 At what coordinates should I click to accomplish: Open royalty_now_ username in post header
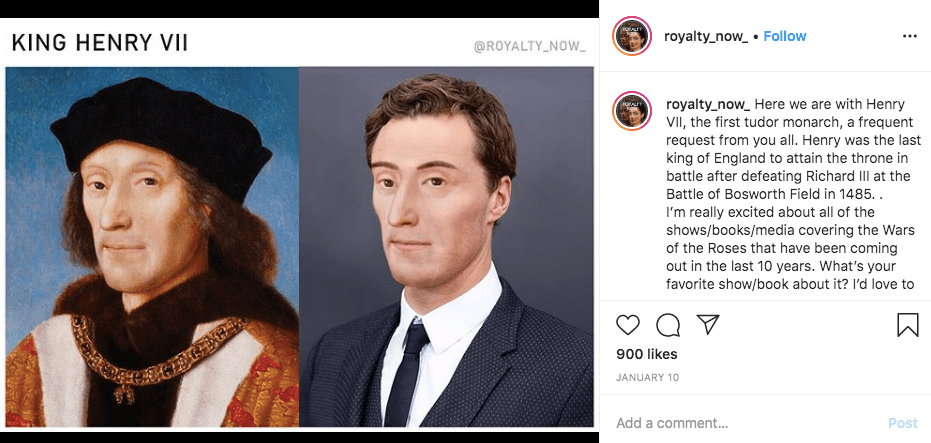706,36
